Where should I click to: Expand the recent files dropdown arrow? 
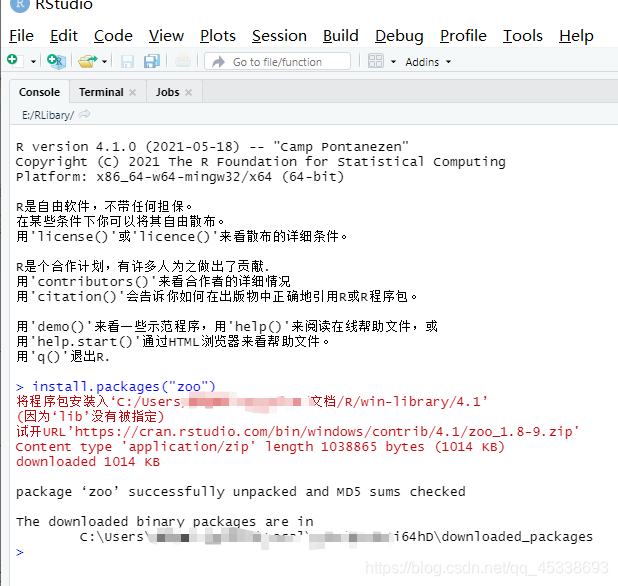click(104, 61)
